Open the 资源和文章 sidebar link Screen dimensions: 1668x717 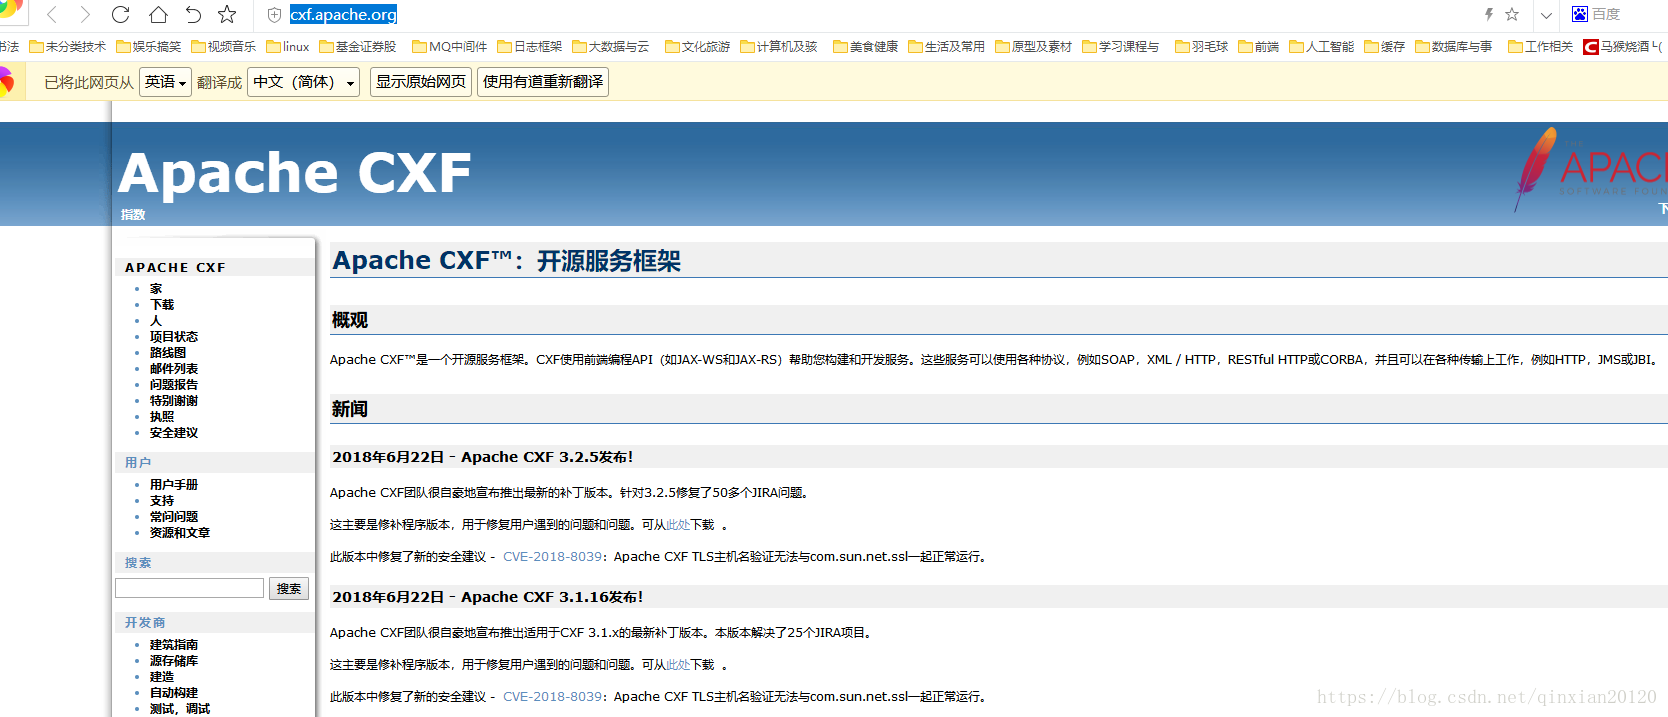pos(180,533)
